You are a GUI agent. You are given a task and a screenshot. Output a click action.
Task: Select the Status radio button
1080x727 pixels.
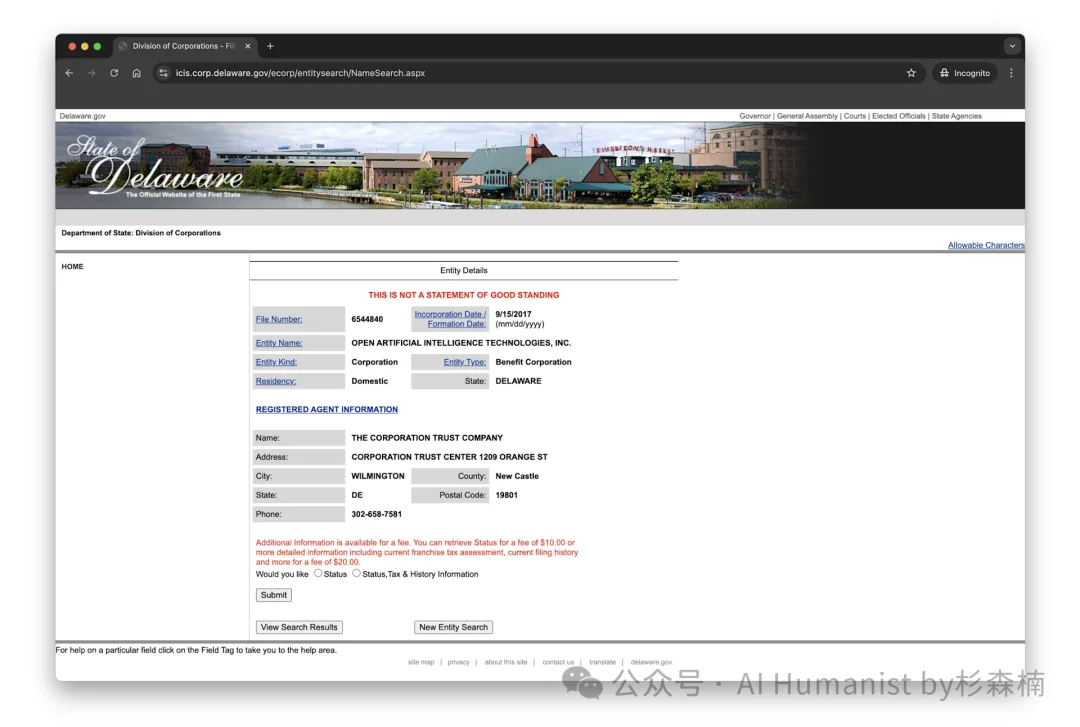318,574
